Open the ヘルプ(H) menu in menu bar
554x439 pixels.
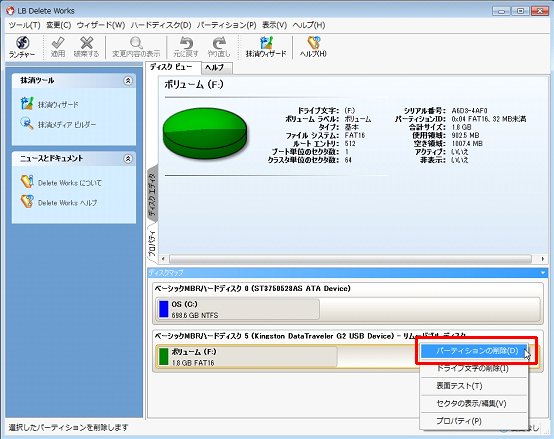pyautogui.click(x=309, y=25)
